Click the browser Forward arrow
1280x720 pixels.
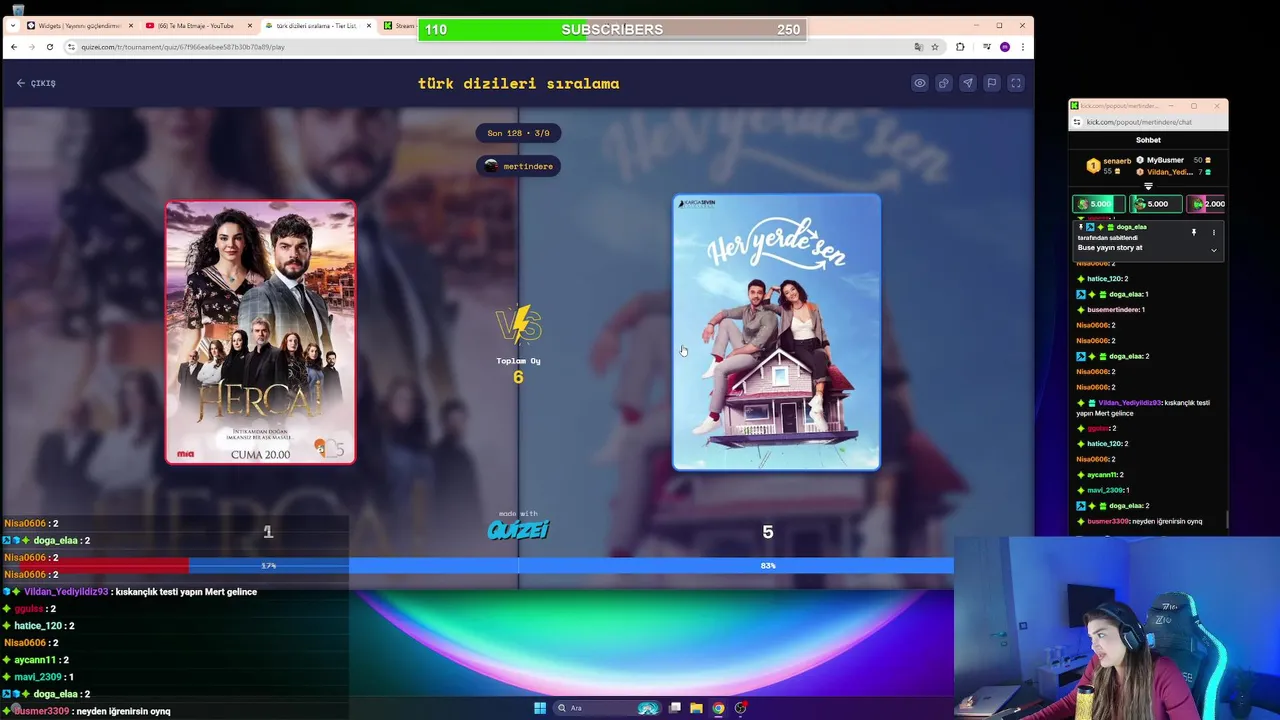(31, 47)
